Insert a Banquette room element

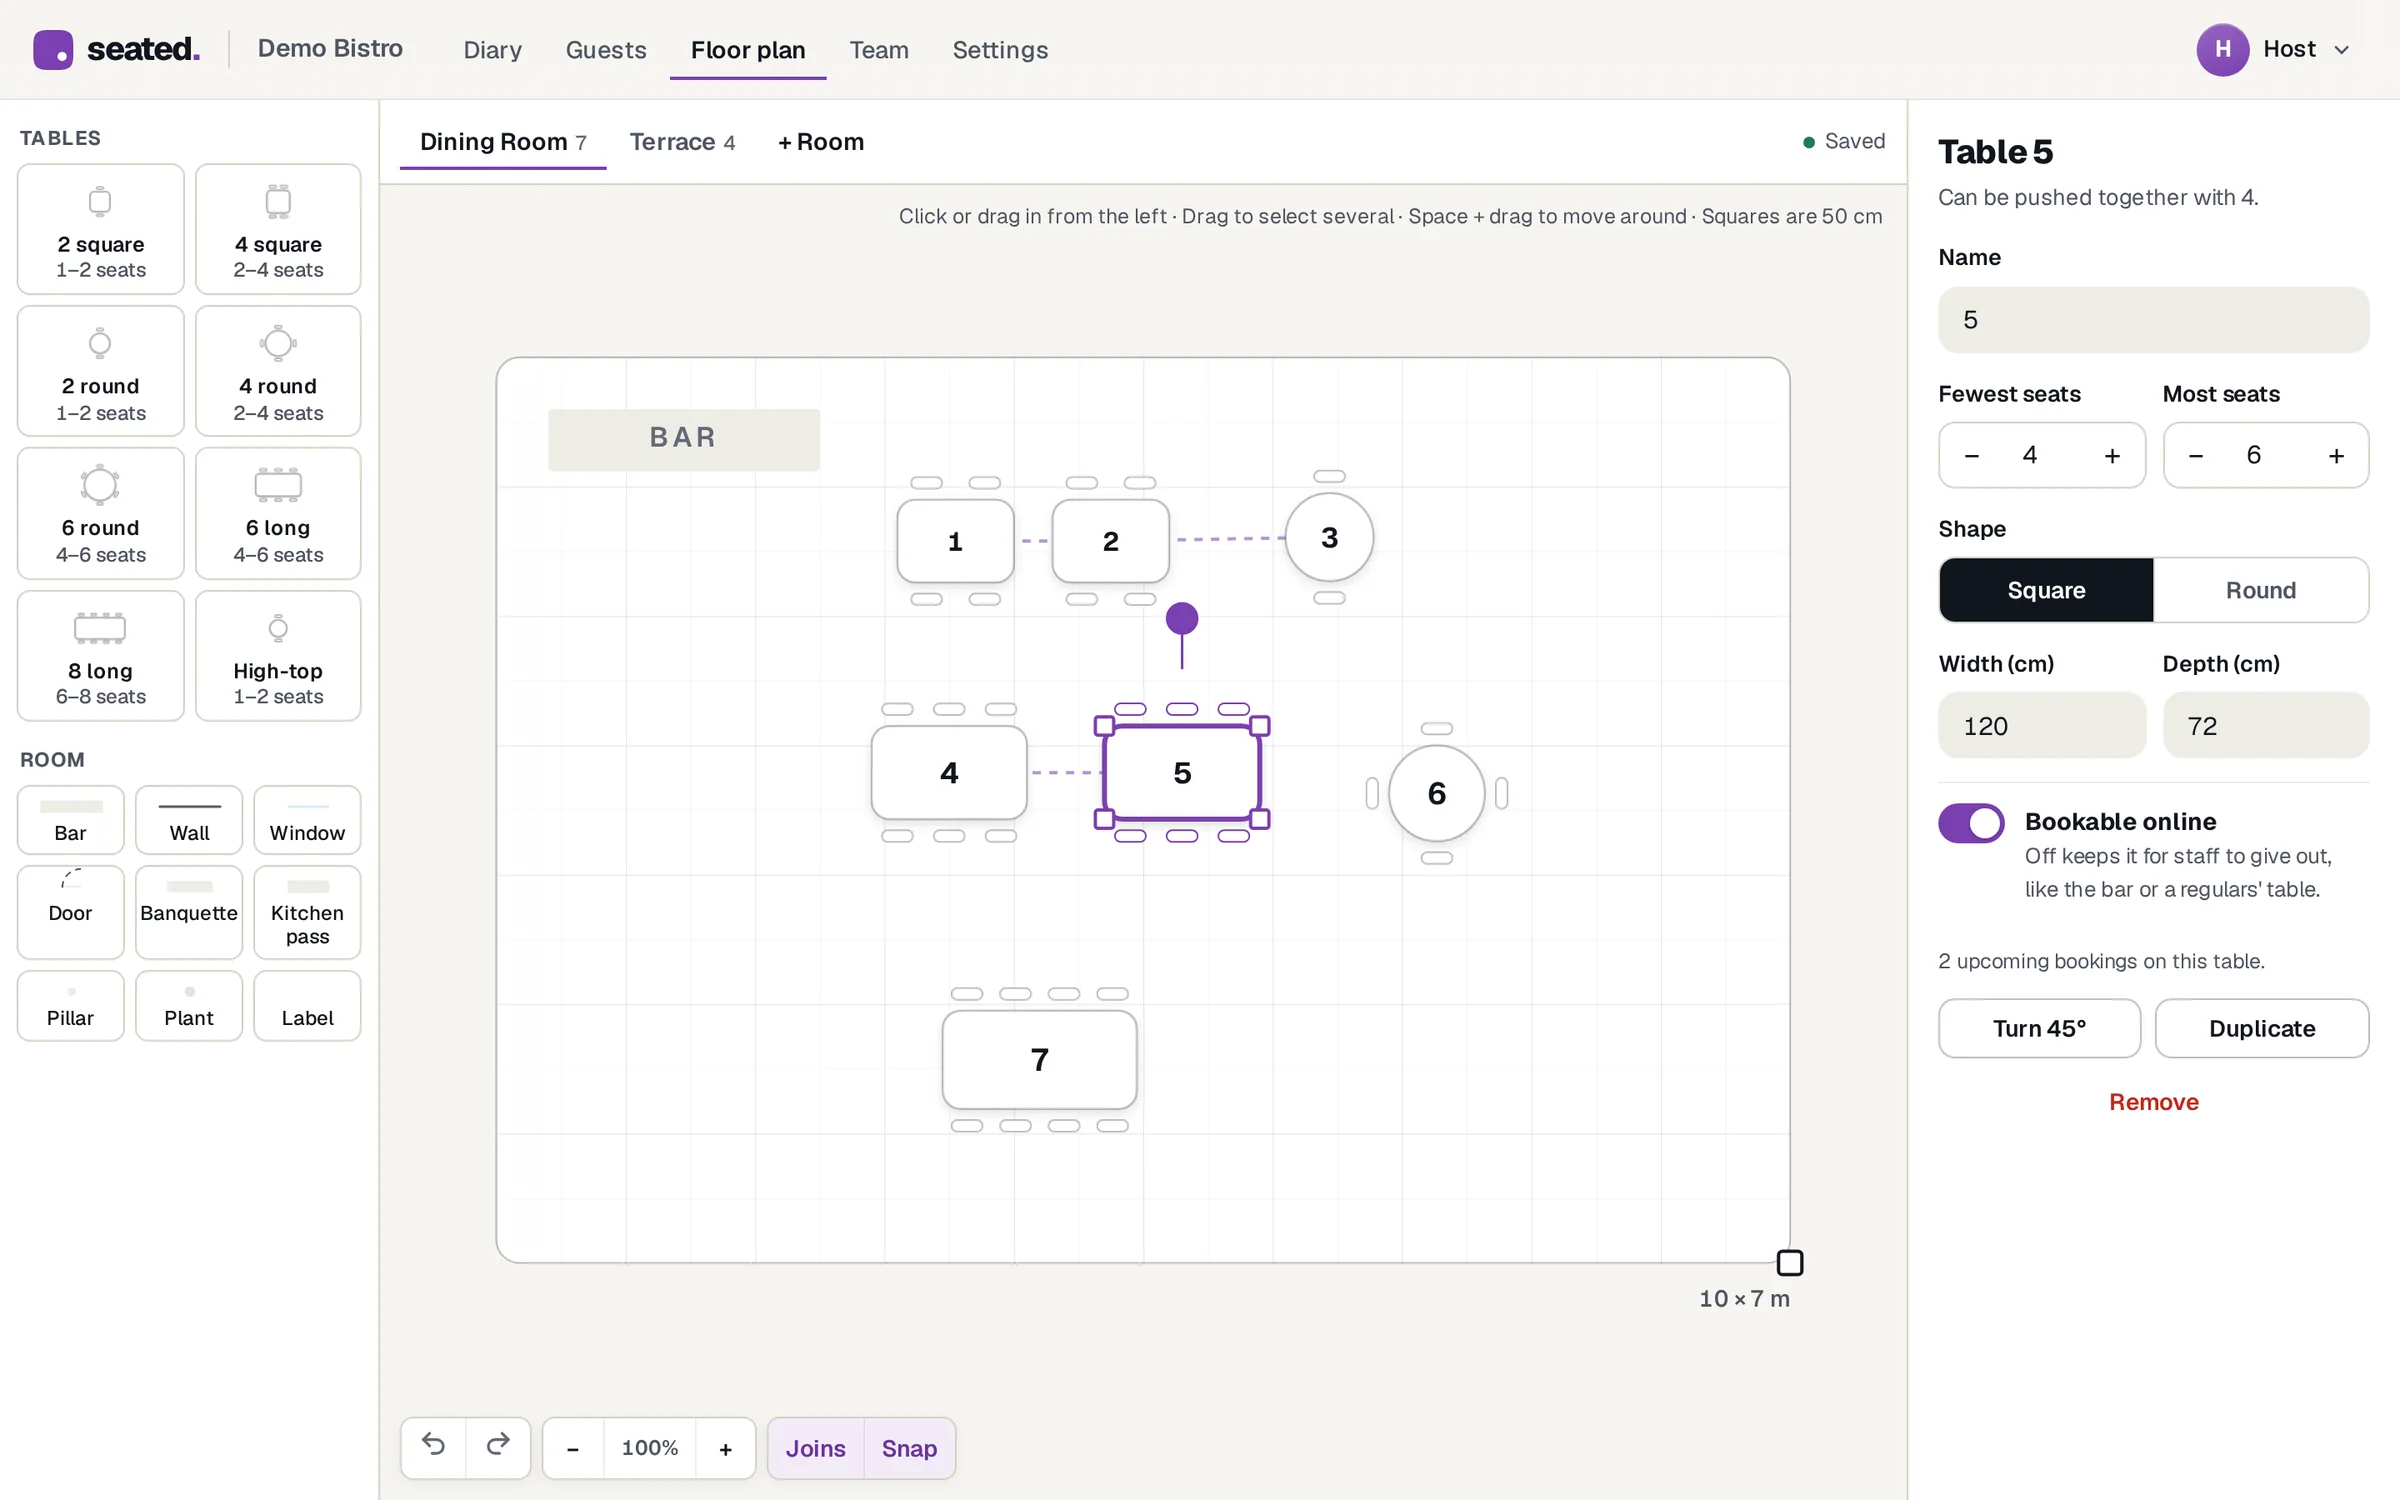pos(189,912)
